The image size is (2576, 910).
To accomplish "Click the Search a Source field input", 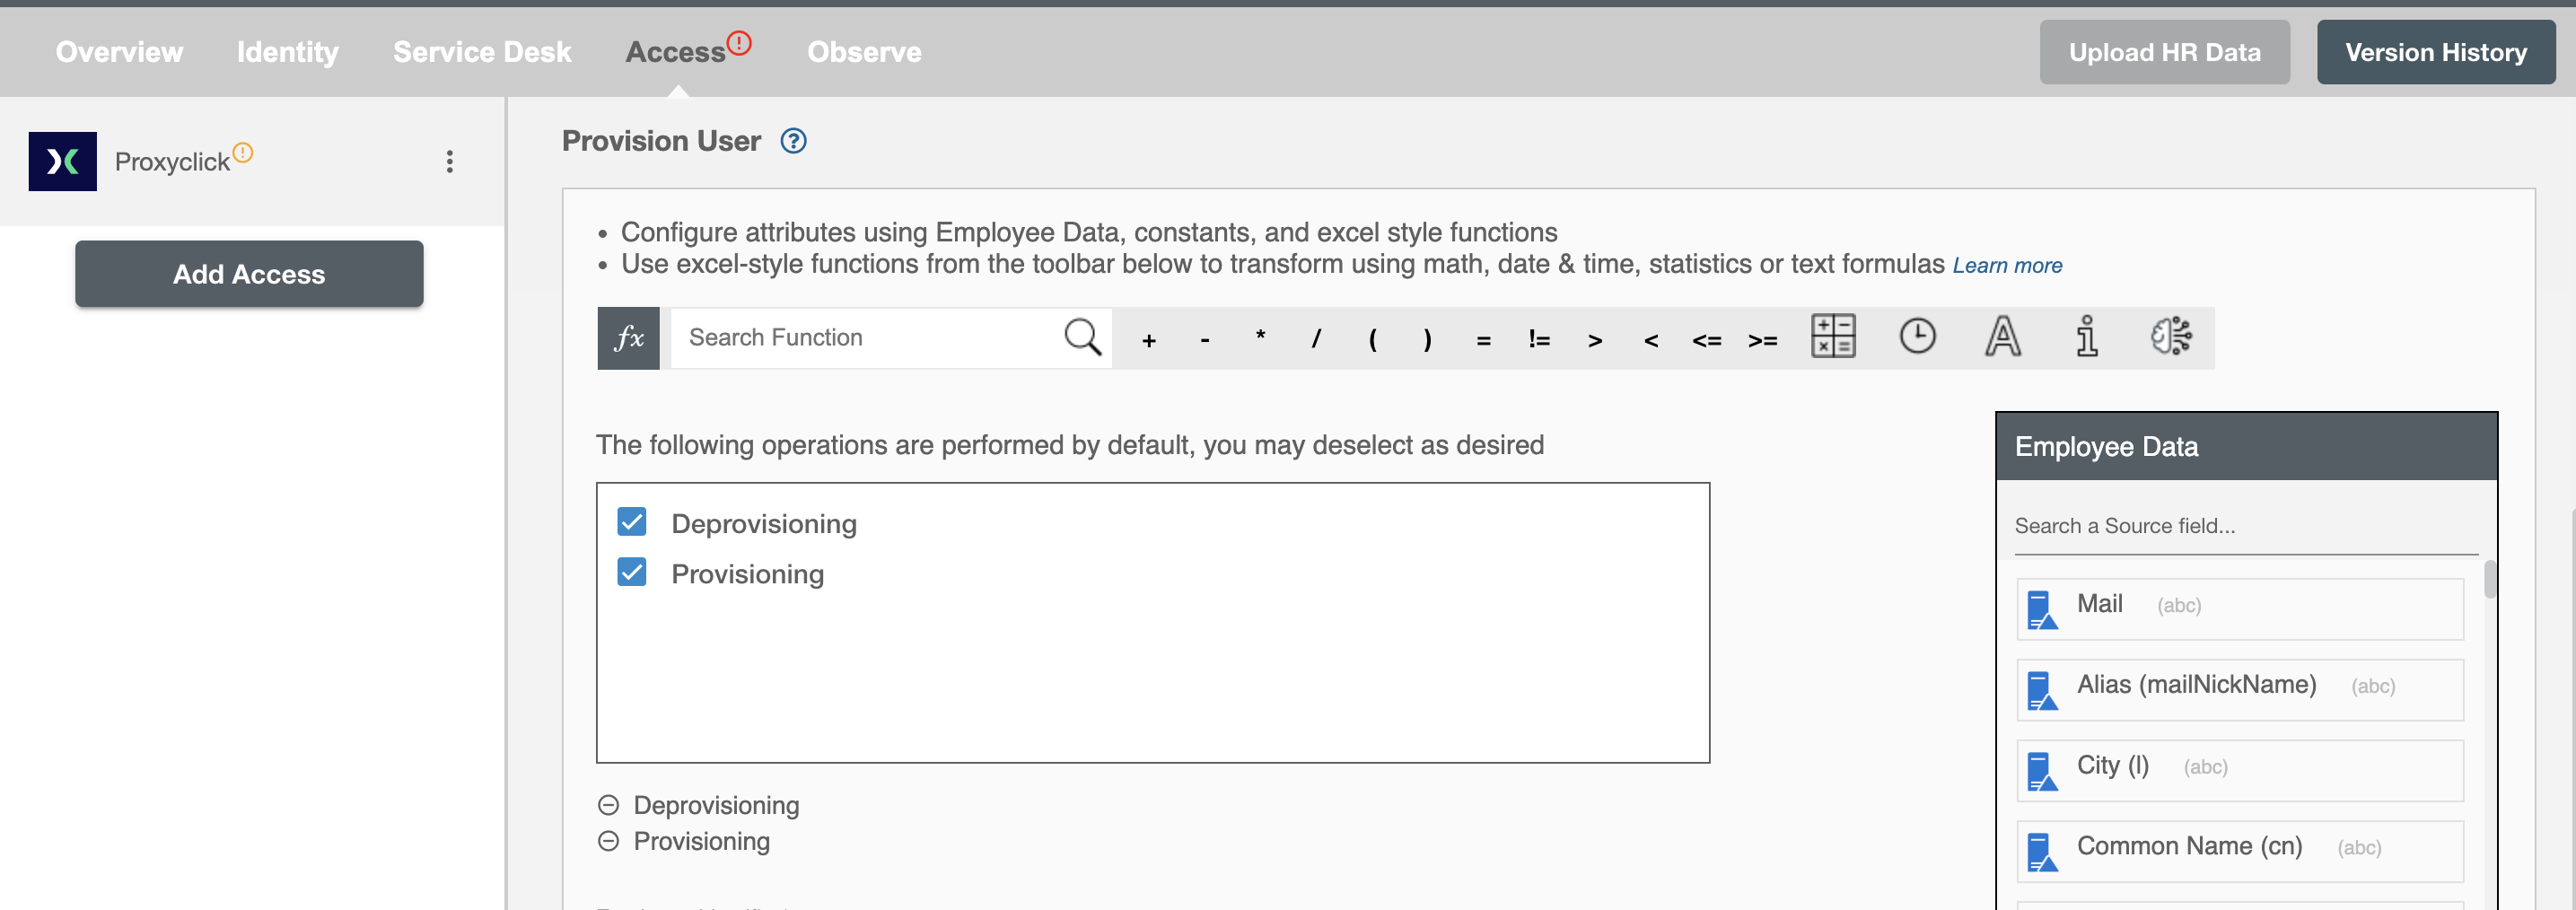I will (x=2246, y=526).
